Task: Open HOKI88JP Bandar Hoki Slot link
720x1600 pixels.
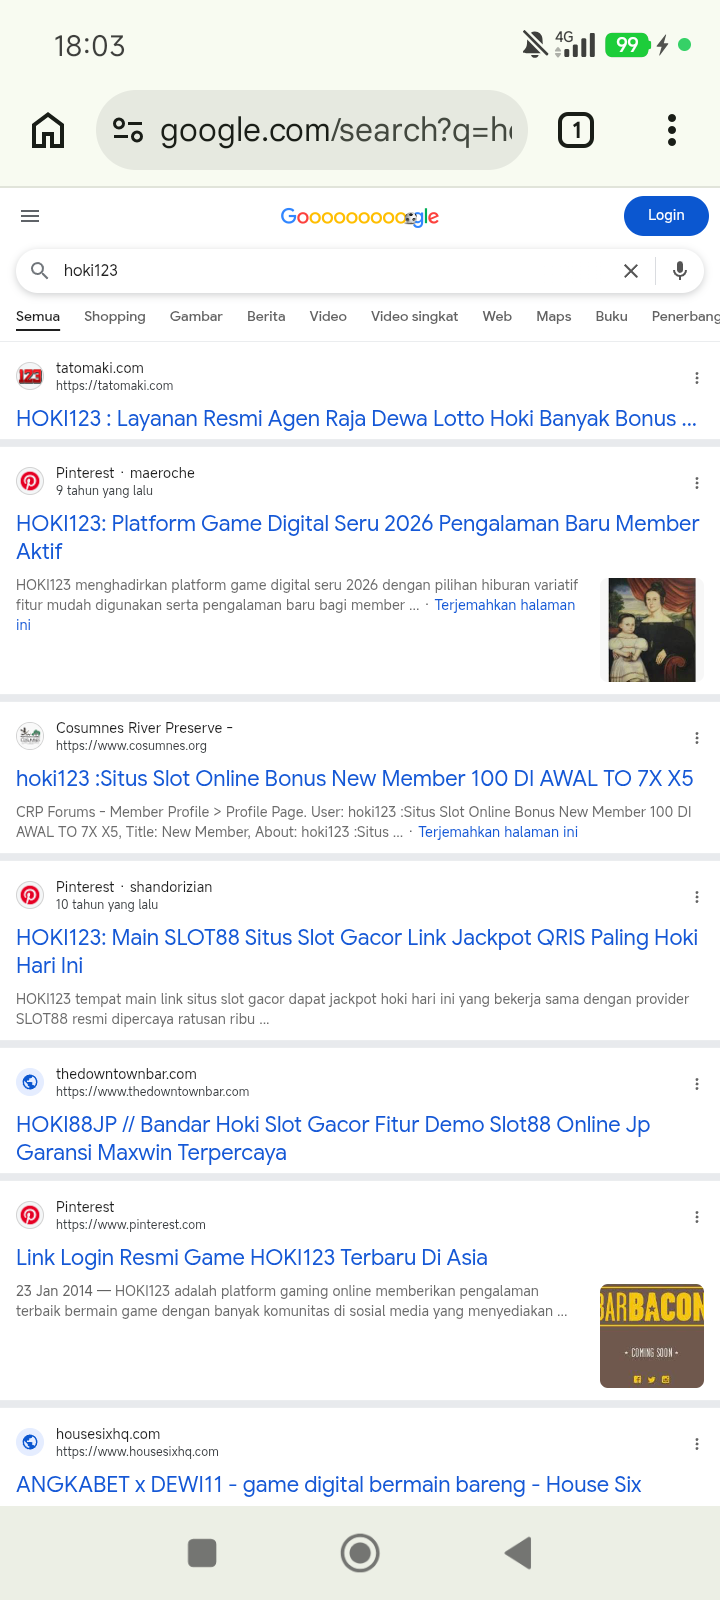Action: 333,1138
